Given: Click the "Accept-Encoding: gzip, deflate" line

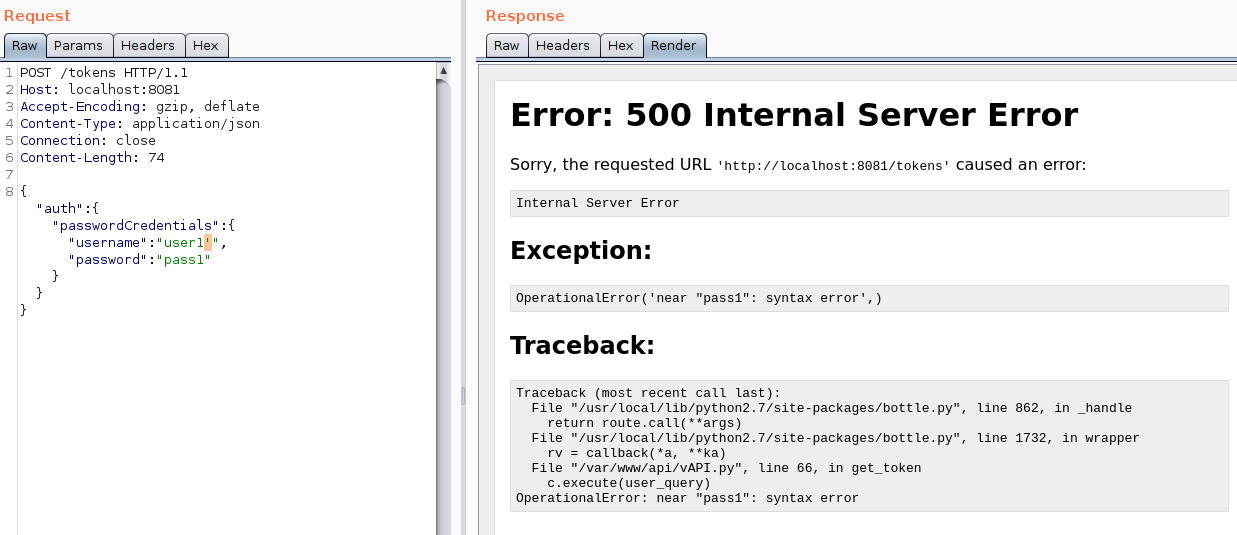Looking at the screenshot, I should tap(140, 107).
